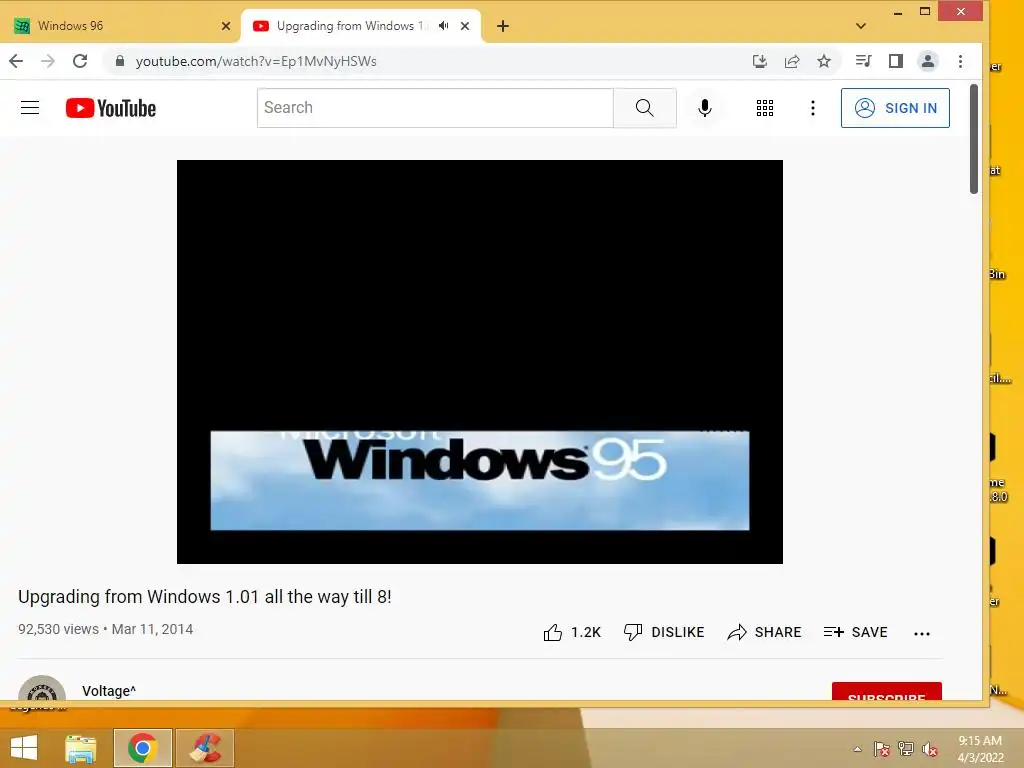Toggle Chrome side panel
This screenshot has width=1024, height=768.
tap(896, 61)
